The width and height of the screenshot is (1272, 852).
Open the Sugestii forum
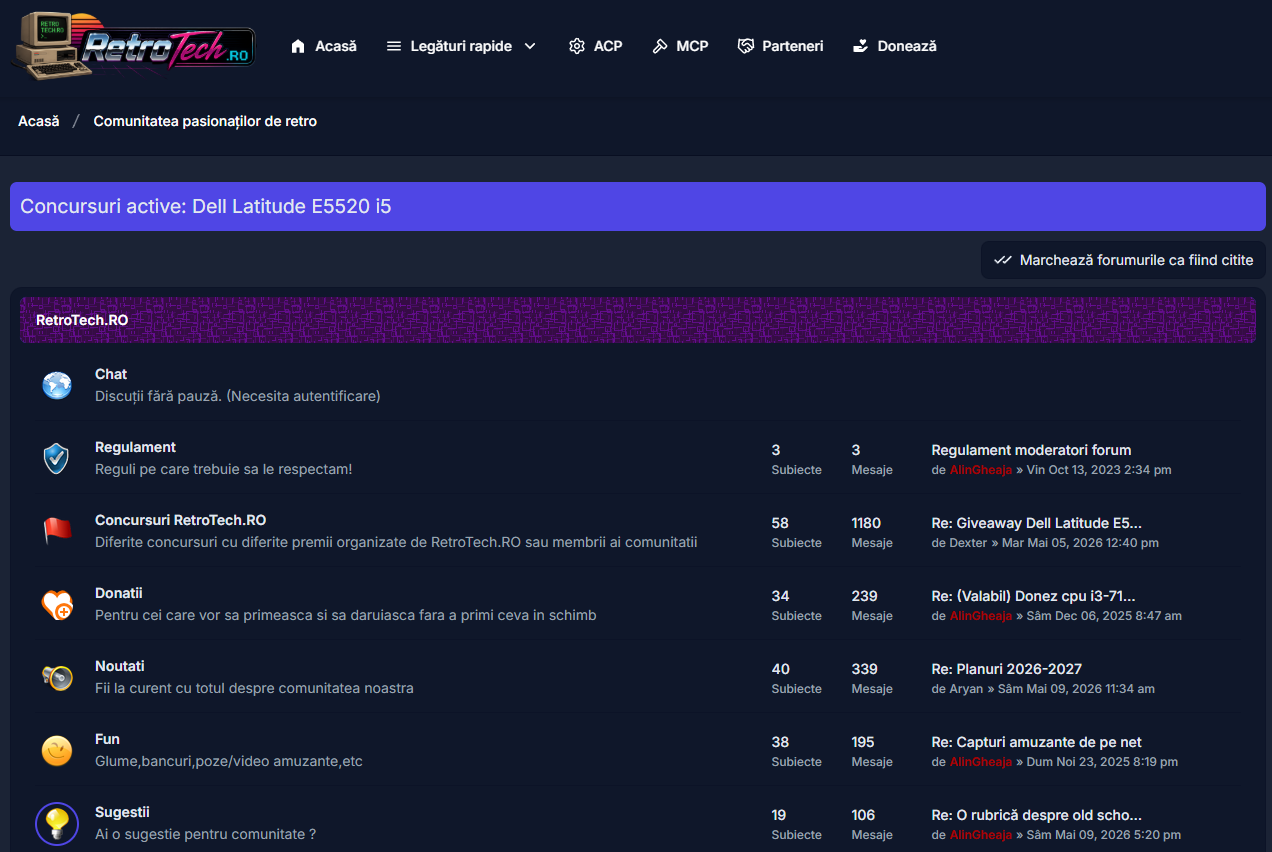pyautogui.click(x=122, y=812)
